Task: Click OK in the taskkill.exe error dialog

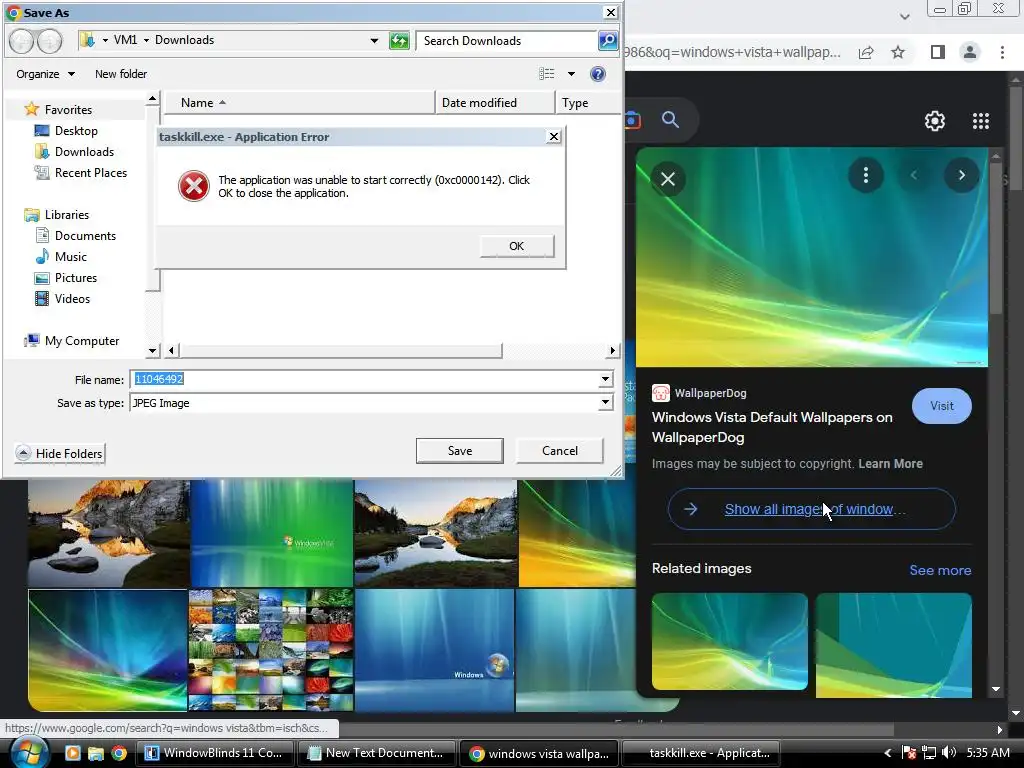Action: click(x=517, y=246)
